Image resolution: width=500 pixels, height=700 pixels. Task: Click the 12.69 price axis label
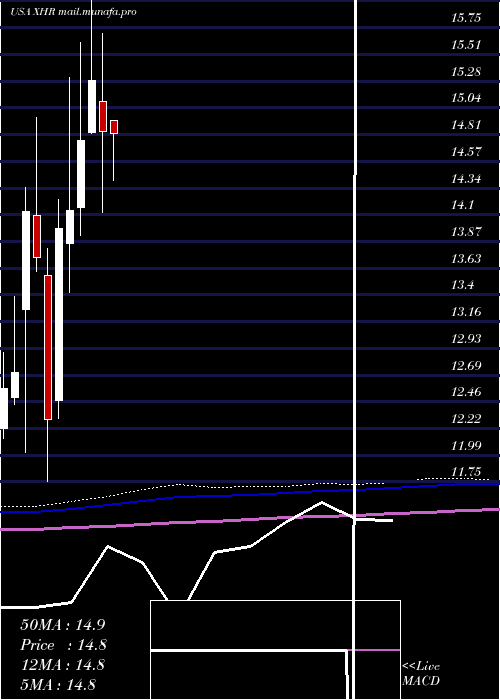point(466,366)
